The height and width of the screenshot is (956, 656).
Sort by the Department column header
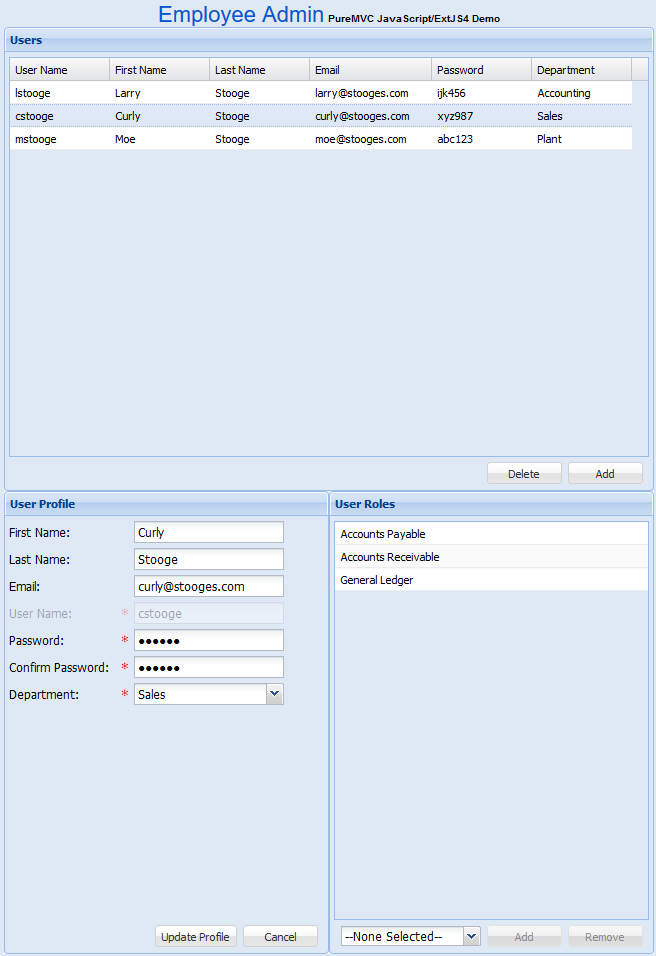point(581,70)
